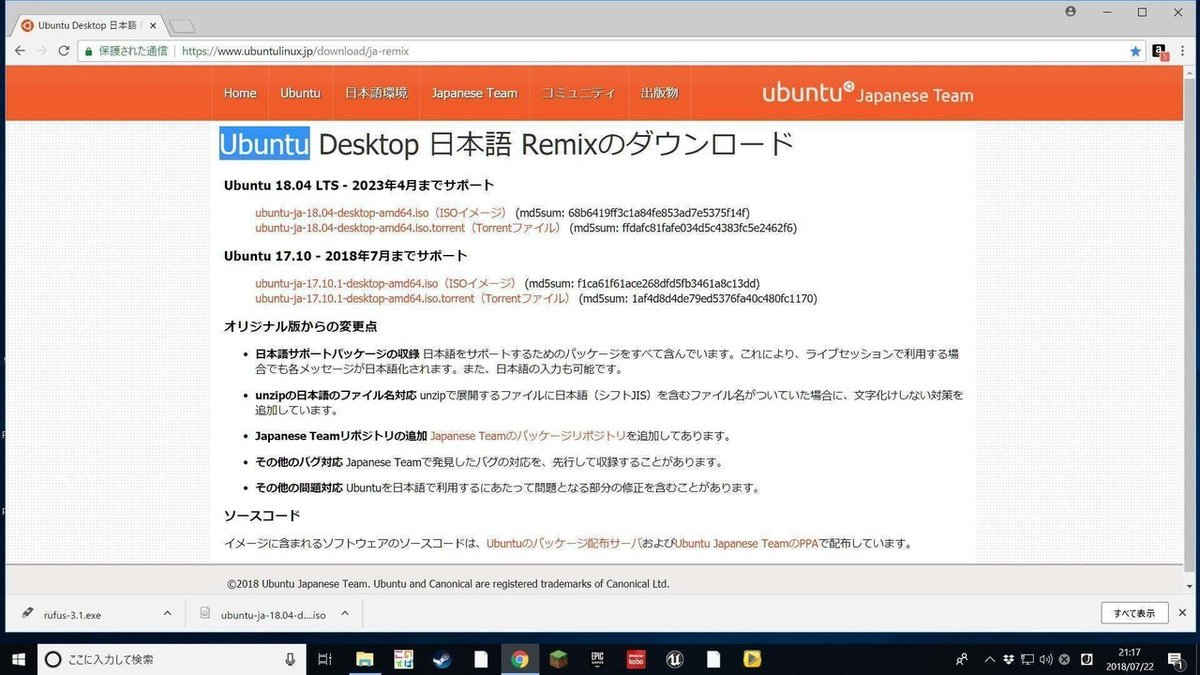This screenshot has height=675, width=1200.
Task: Click the browser forward arrow
Action: (x=41, y=51)
